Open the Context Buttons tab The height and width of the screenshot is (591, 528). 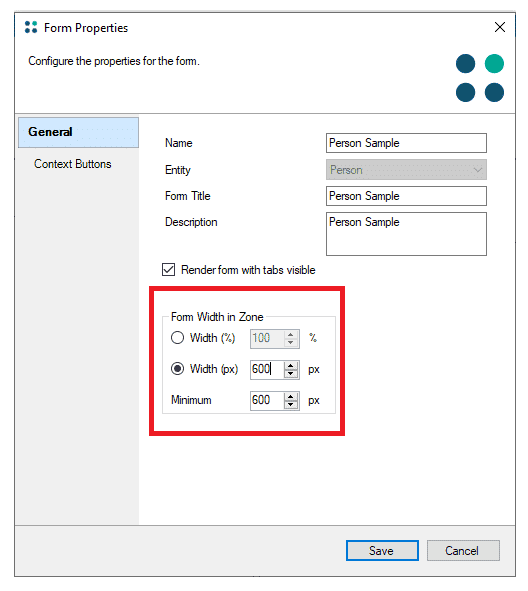[x=73, y=164]
